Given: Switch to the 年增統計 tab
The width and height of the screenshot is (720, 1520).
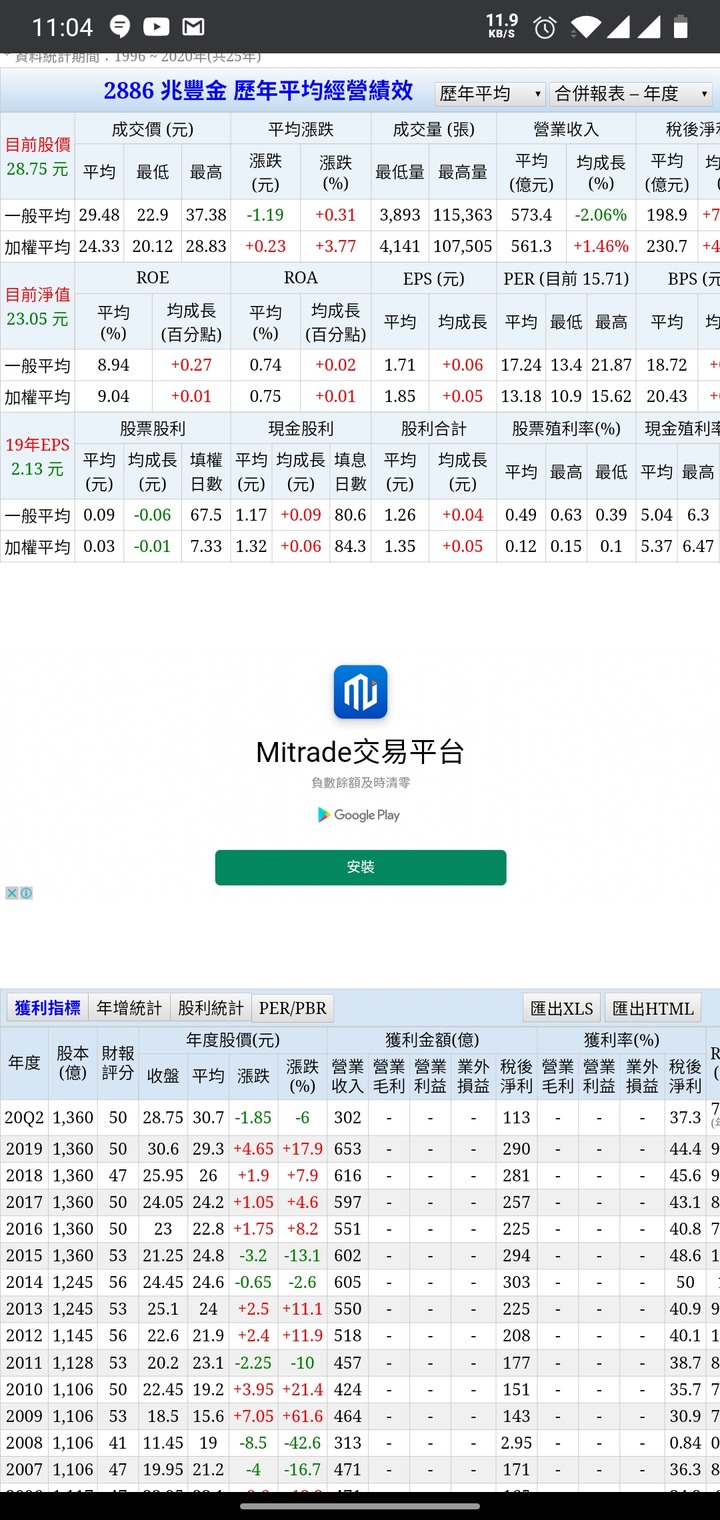Looking at the screenshot, I should [x=129, y=1007].
